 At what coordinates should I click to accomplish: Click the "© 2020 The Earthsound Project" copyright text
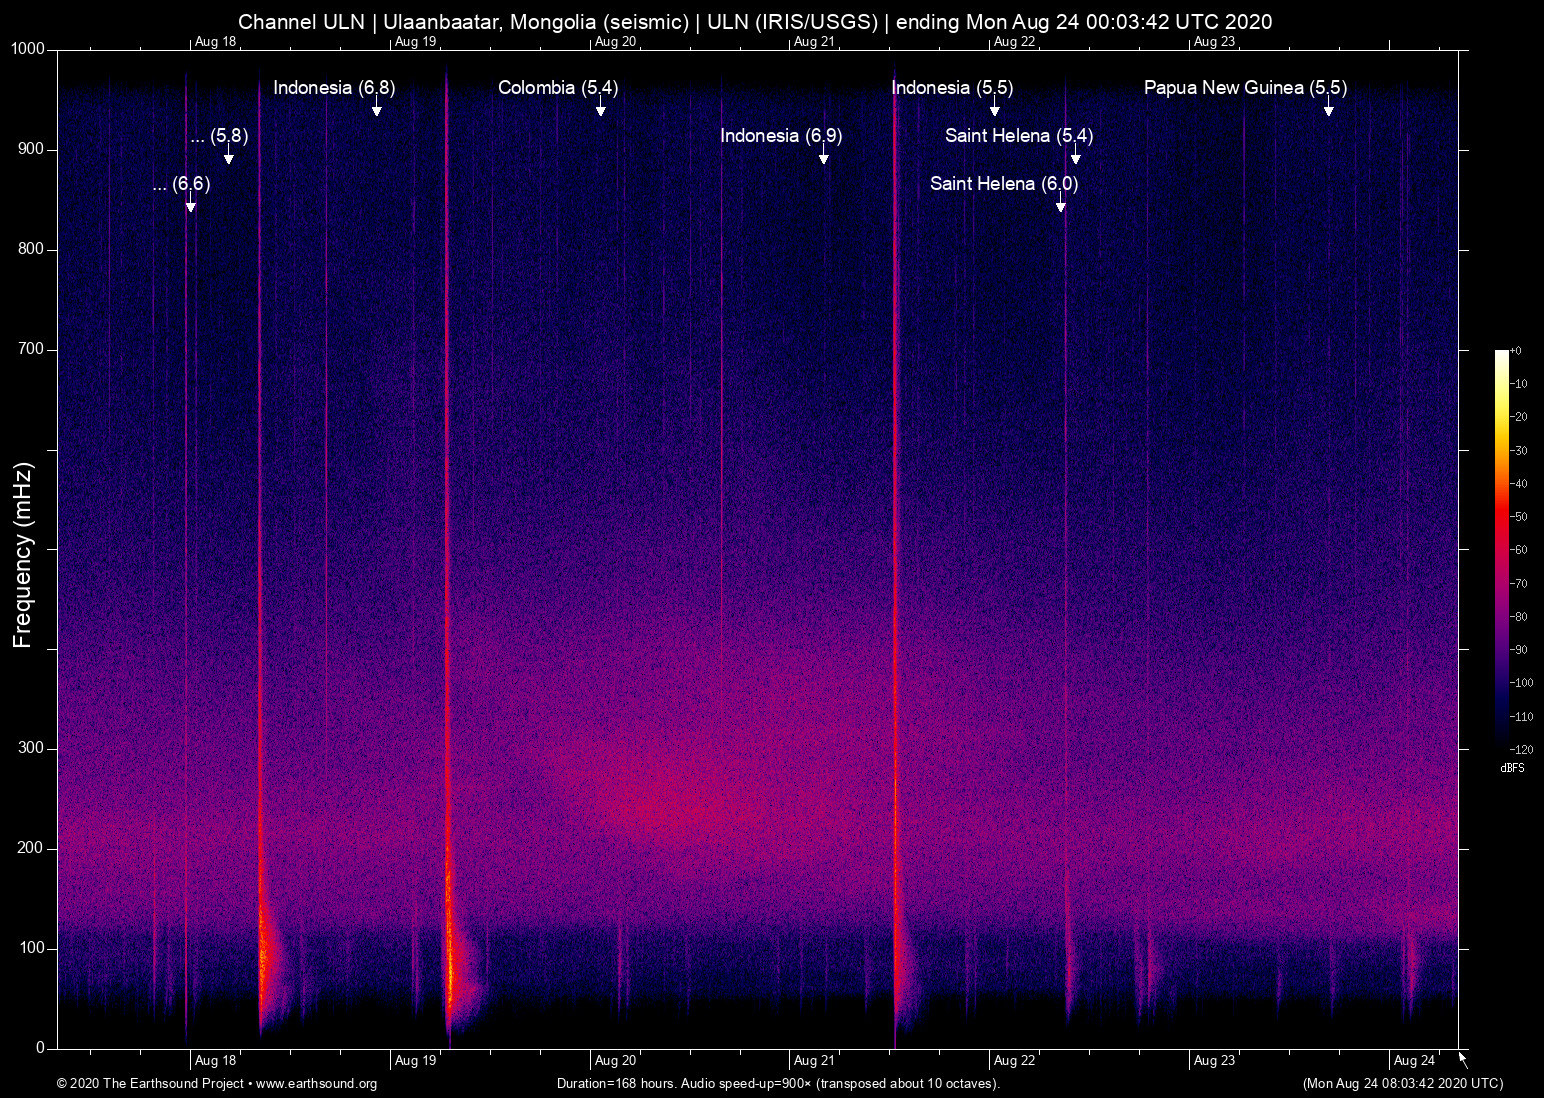tap(150, 1084)
